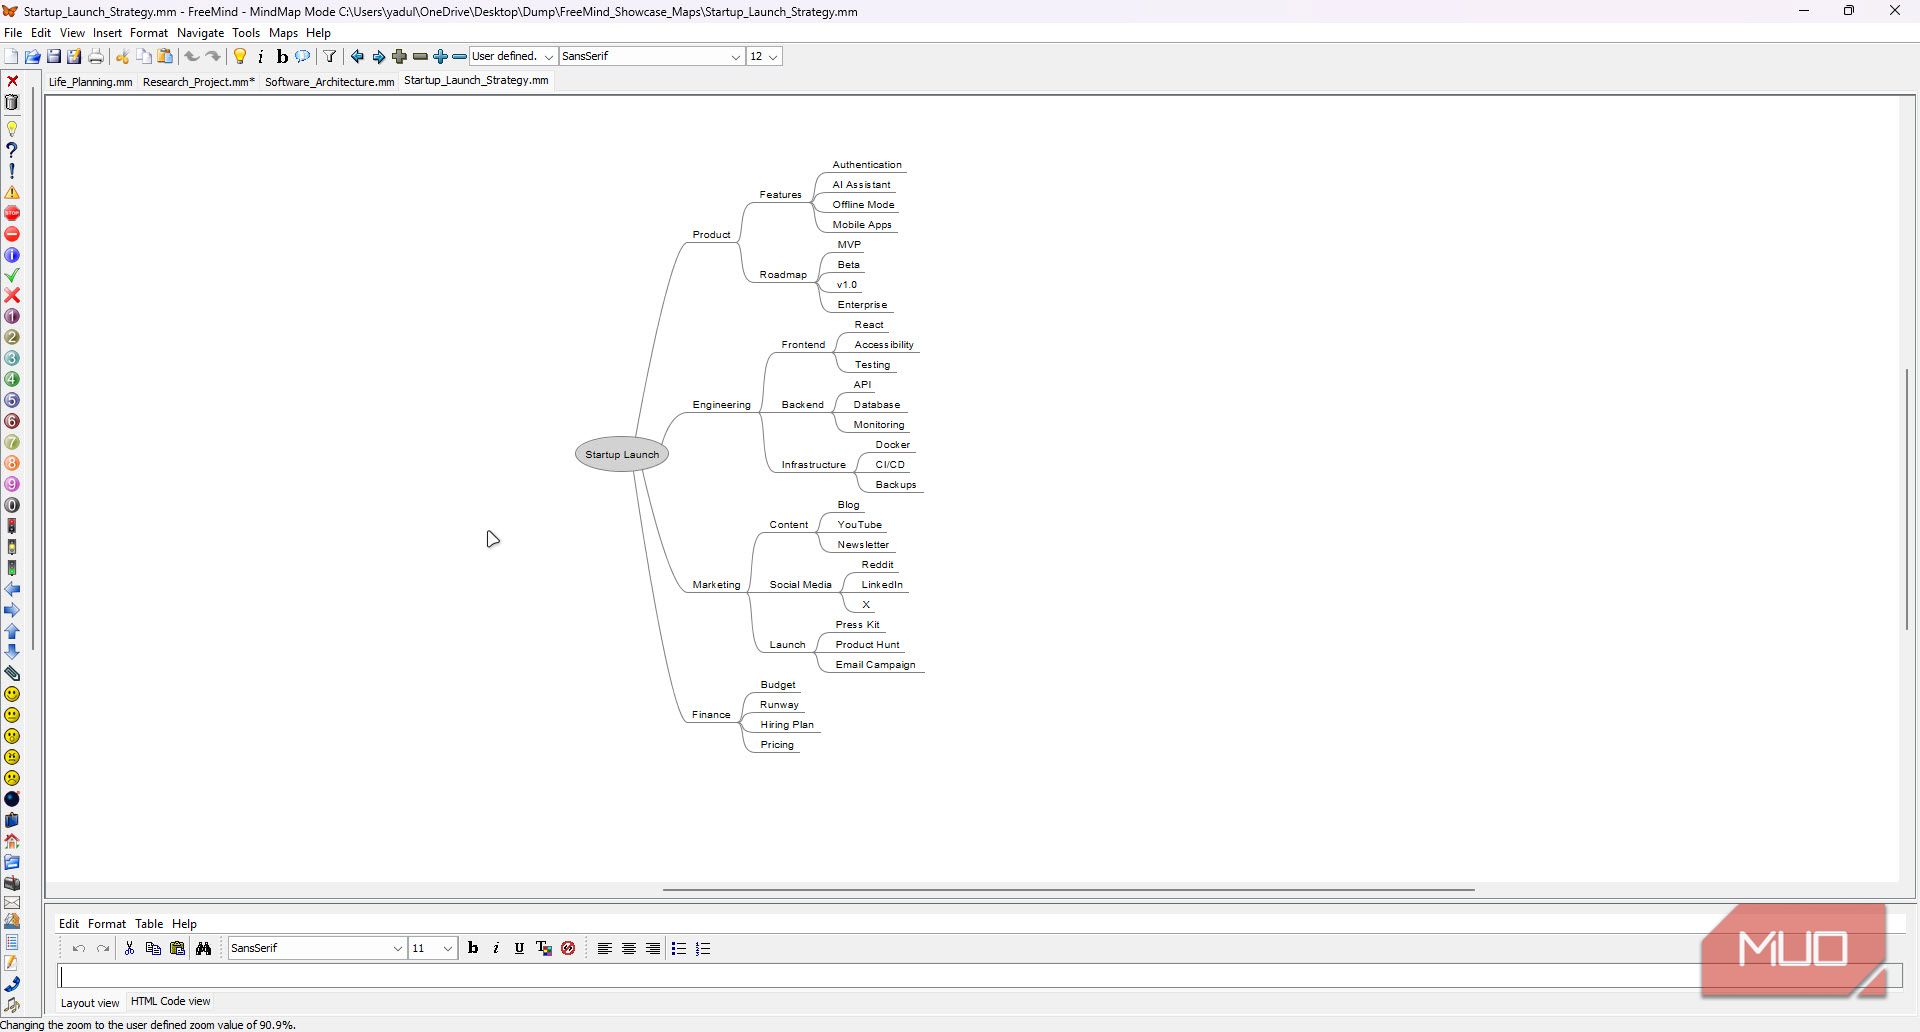Select the Marketing branch node
This screenshot has height=1032, width=1920.
pyautogui.click(x=716, y=585)
